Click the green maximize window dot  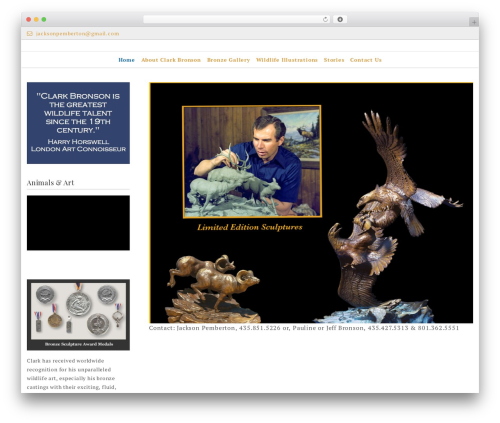pos(44,20)
